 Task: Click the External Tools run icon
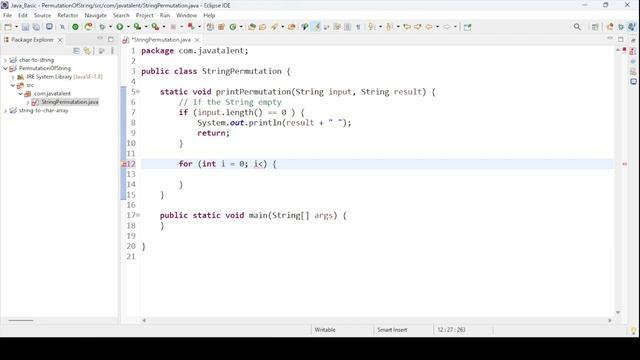(155, 27)
